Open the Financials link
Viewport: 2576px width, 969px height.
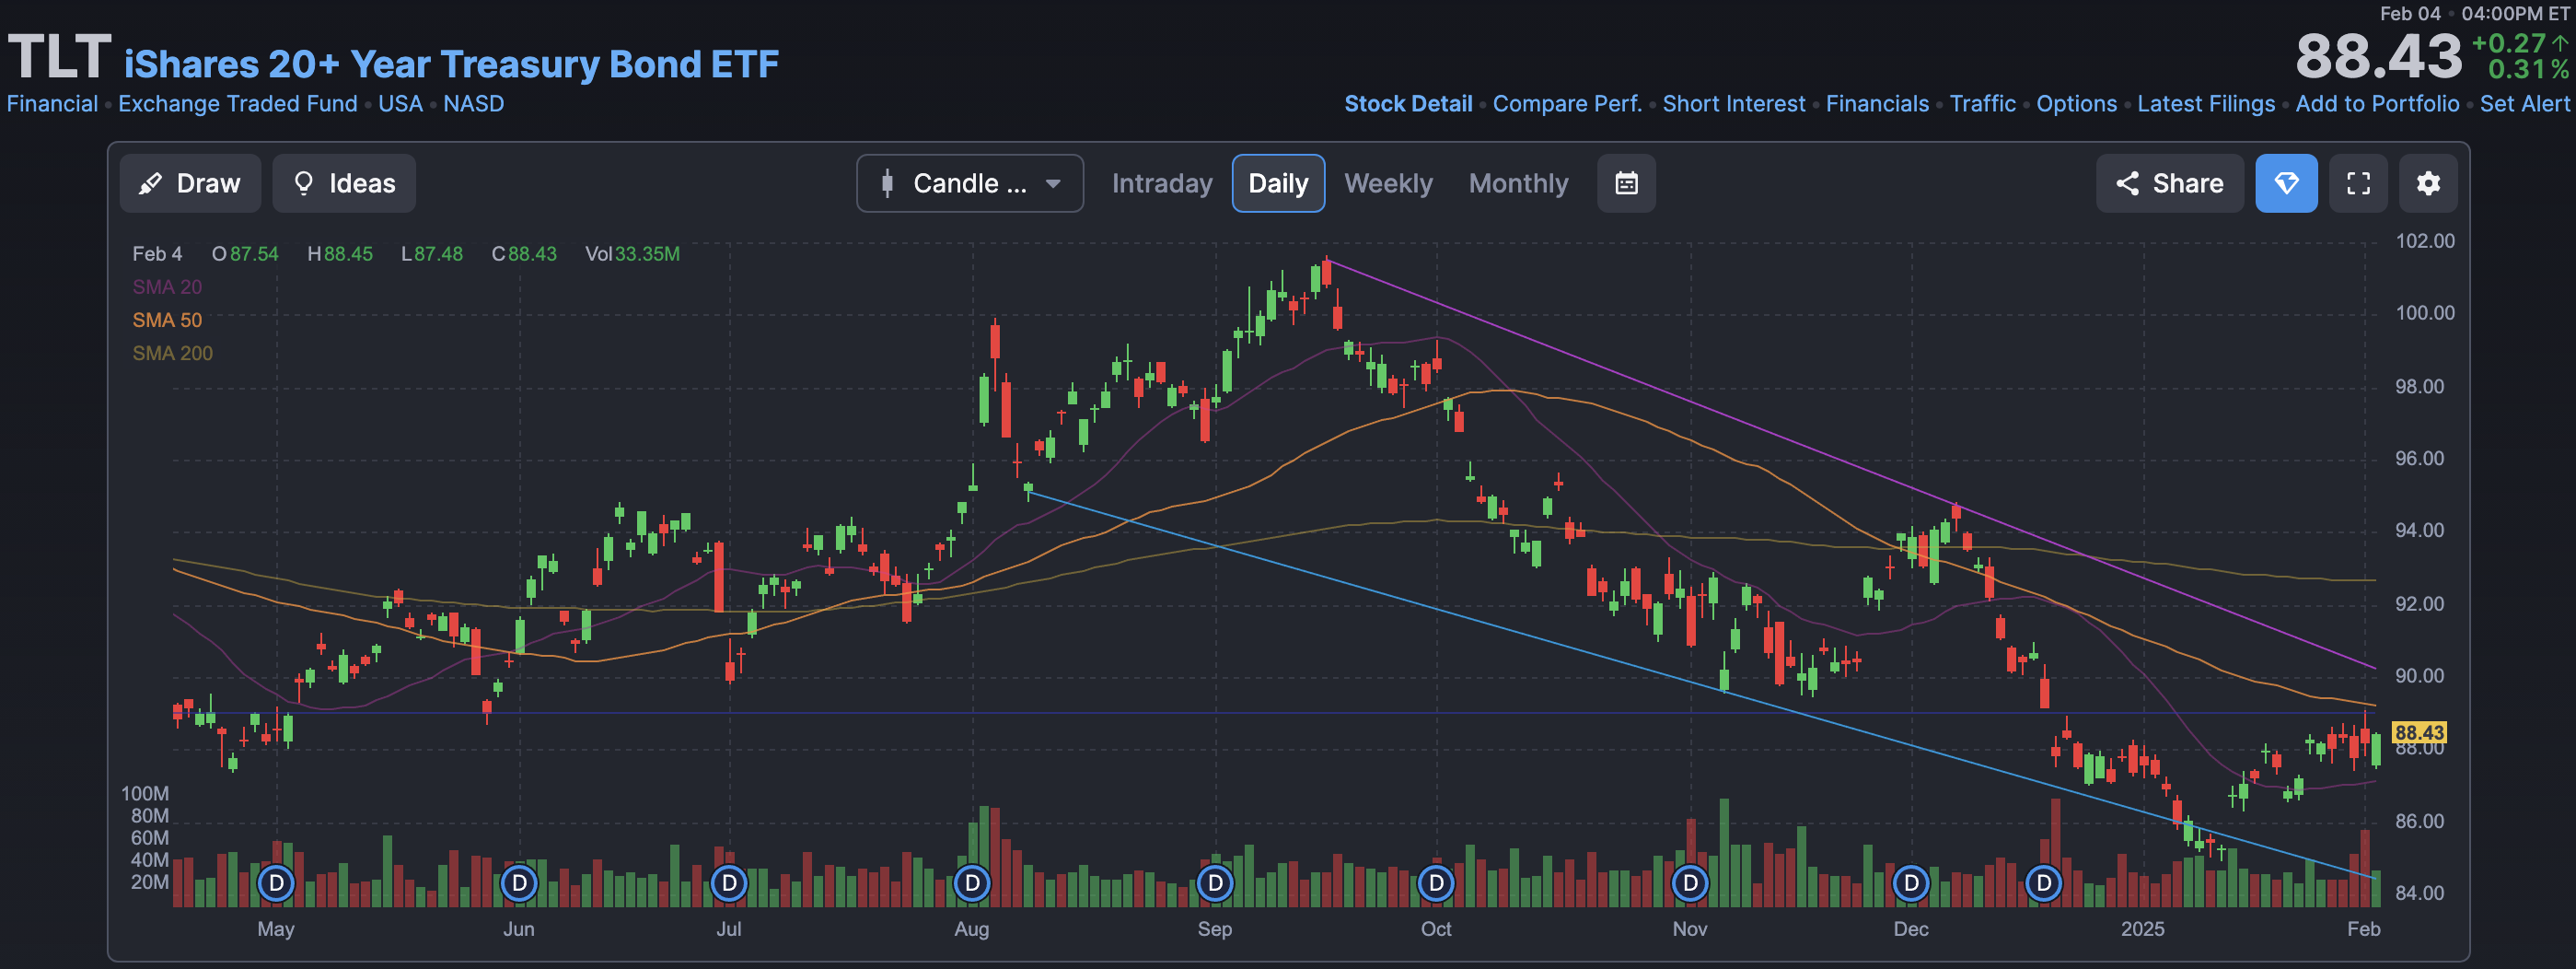1877,104
